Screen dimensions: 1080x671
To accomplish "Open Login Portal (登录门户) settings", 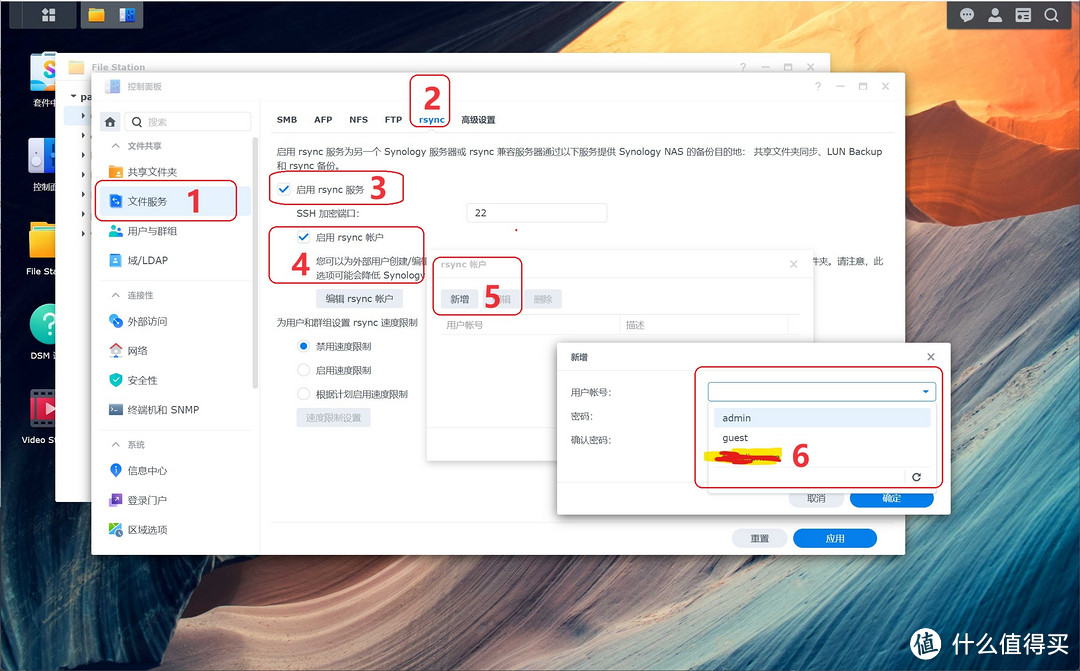I will (138, 500).
